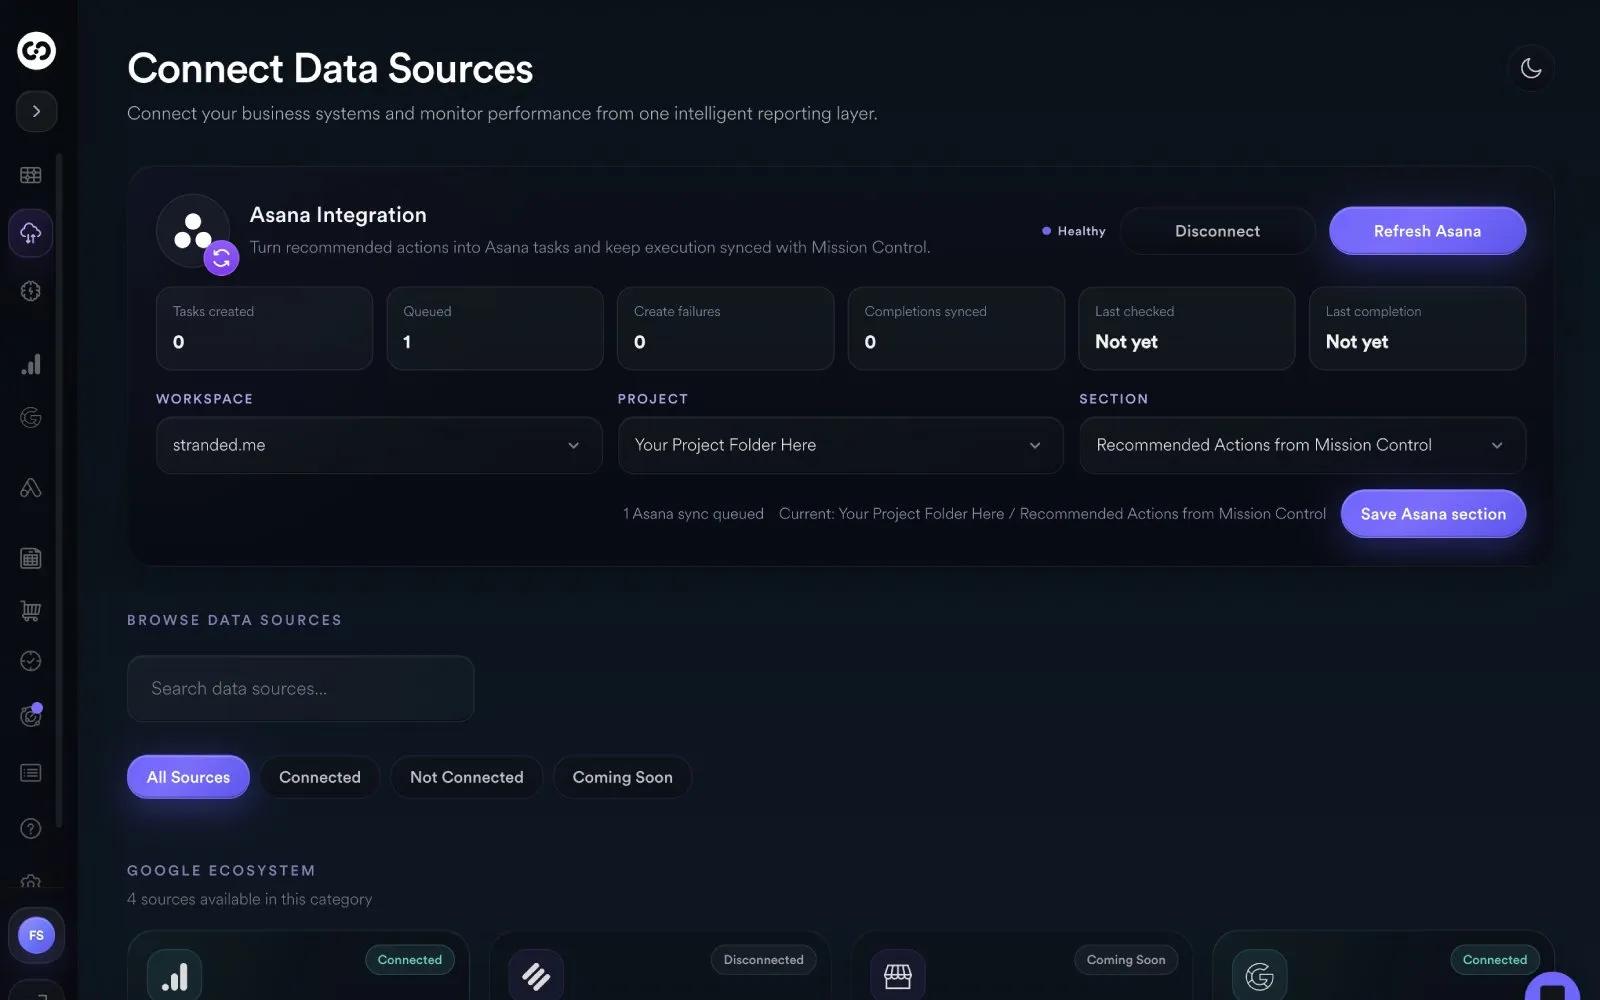Click the Disconnected badge on the second card
Viewport: 1600px width, 1000px height.
point(763,960)
